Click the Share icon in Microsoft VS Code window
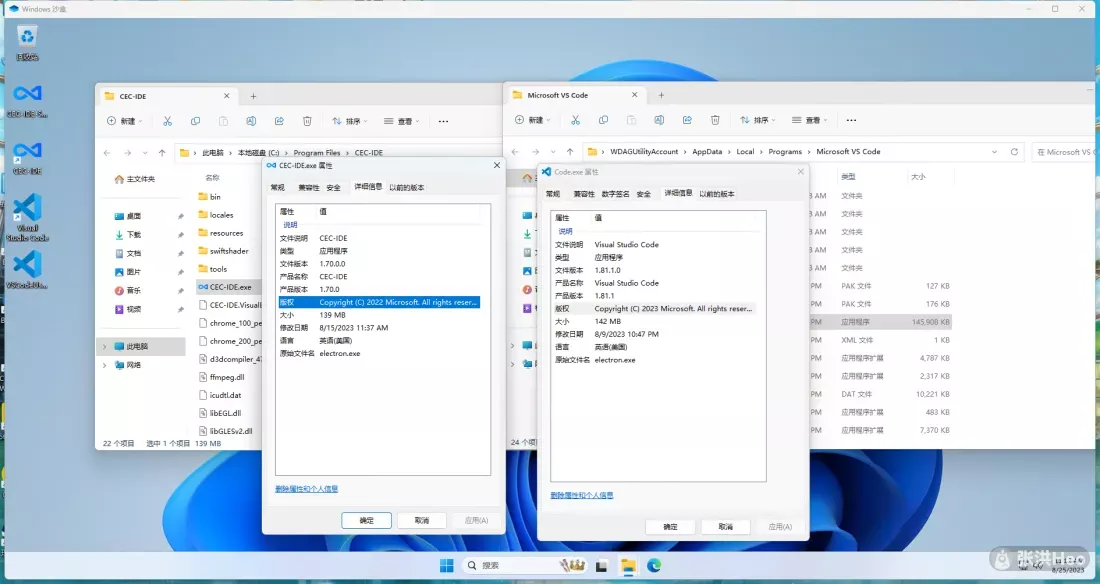 click(x=688, y=120)
